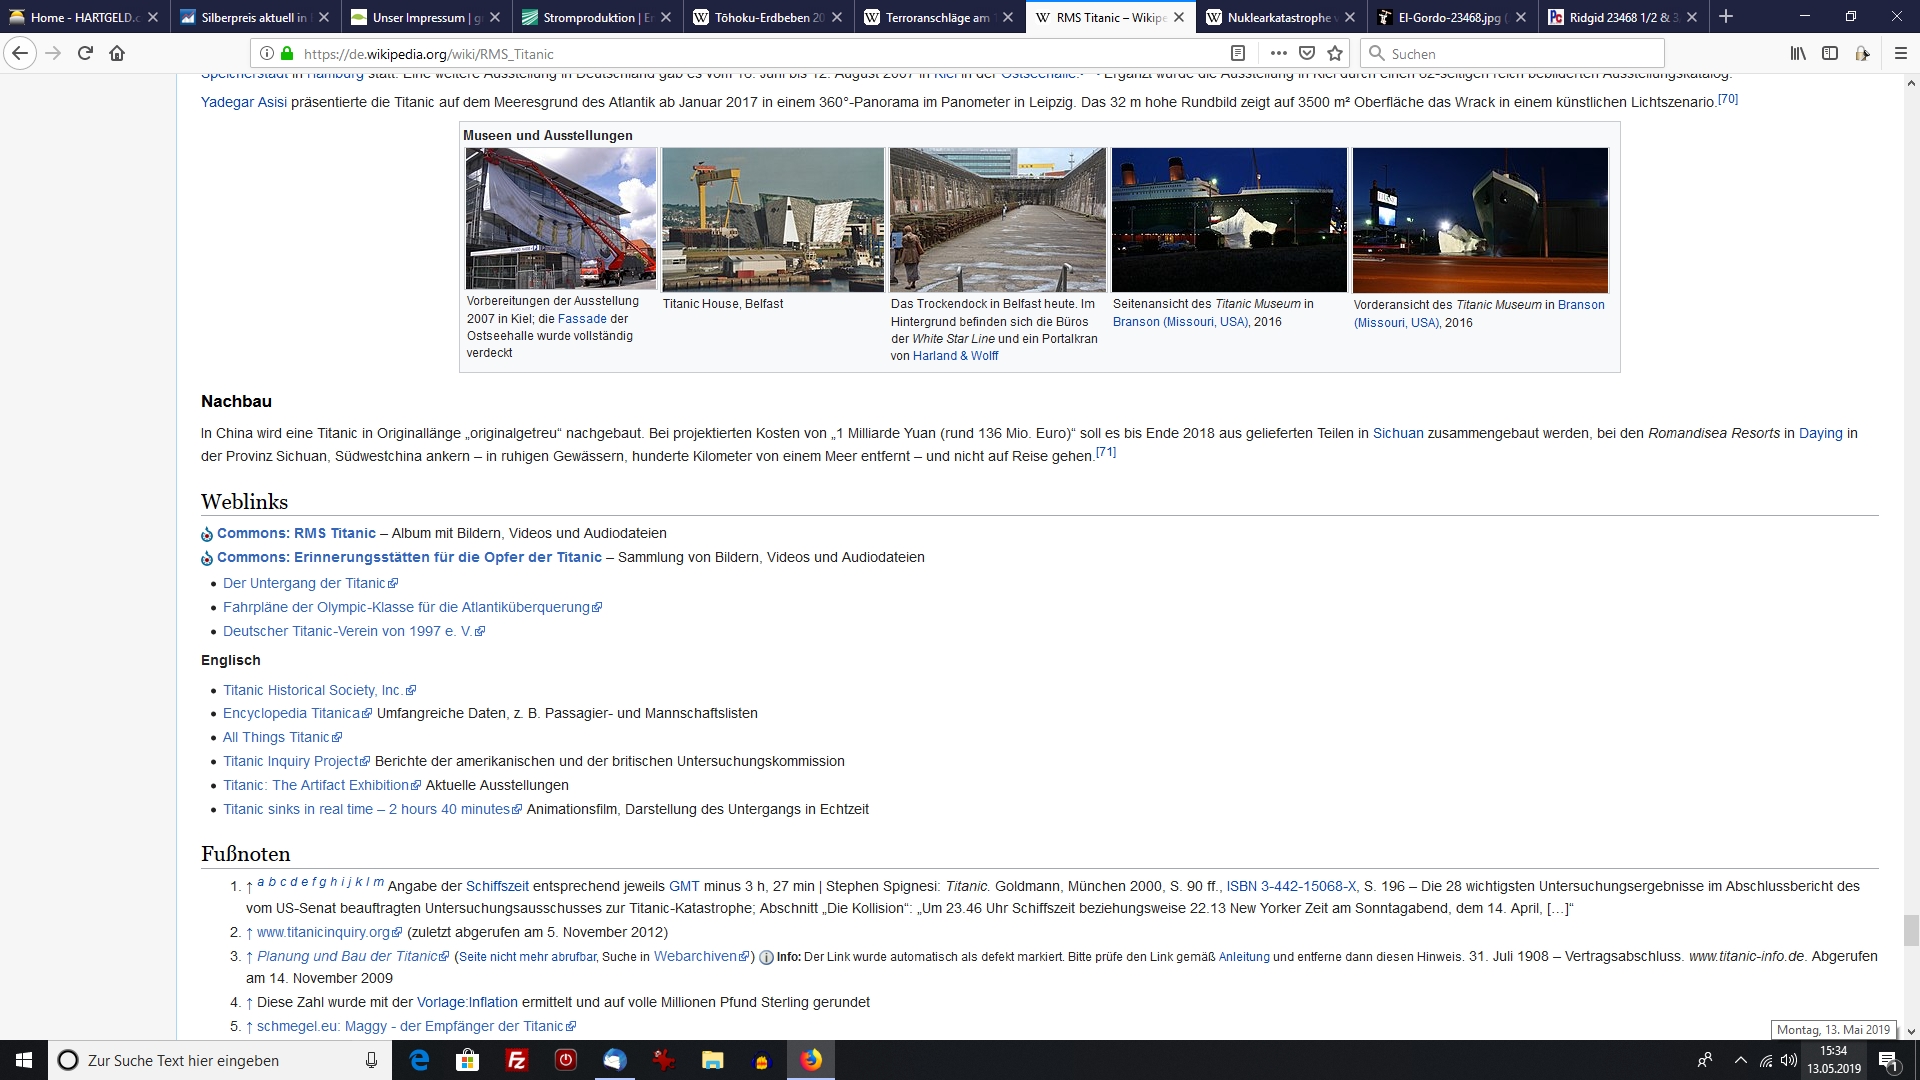The width and height of the screenshot is (1920, 1080).
Task: Save page to Pocket
Action: [1306, 54]
